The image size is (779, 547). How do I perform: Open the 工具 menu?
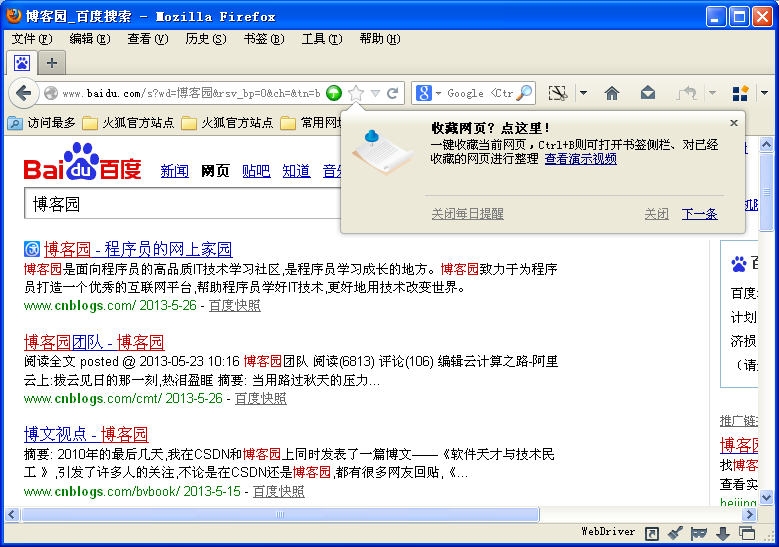[322, 39]
